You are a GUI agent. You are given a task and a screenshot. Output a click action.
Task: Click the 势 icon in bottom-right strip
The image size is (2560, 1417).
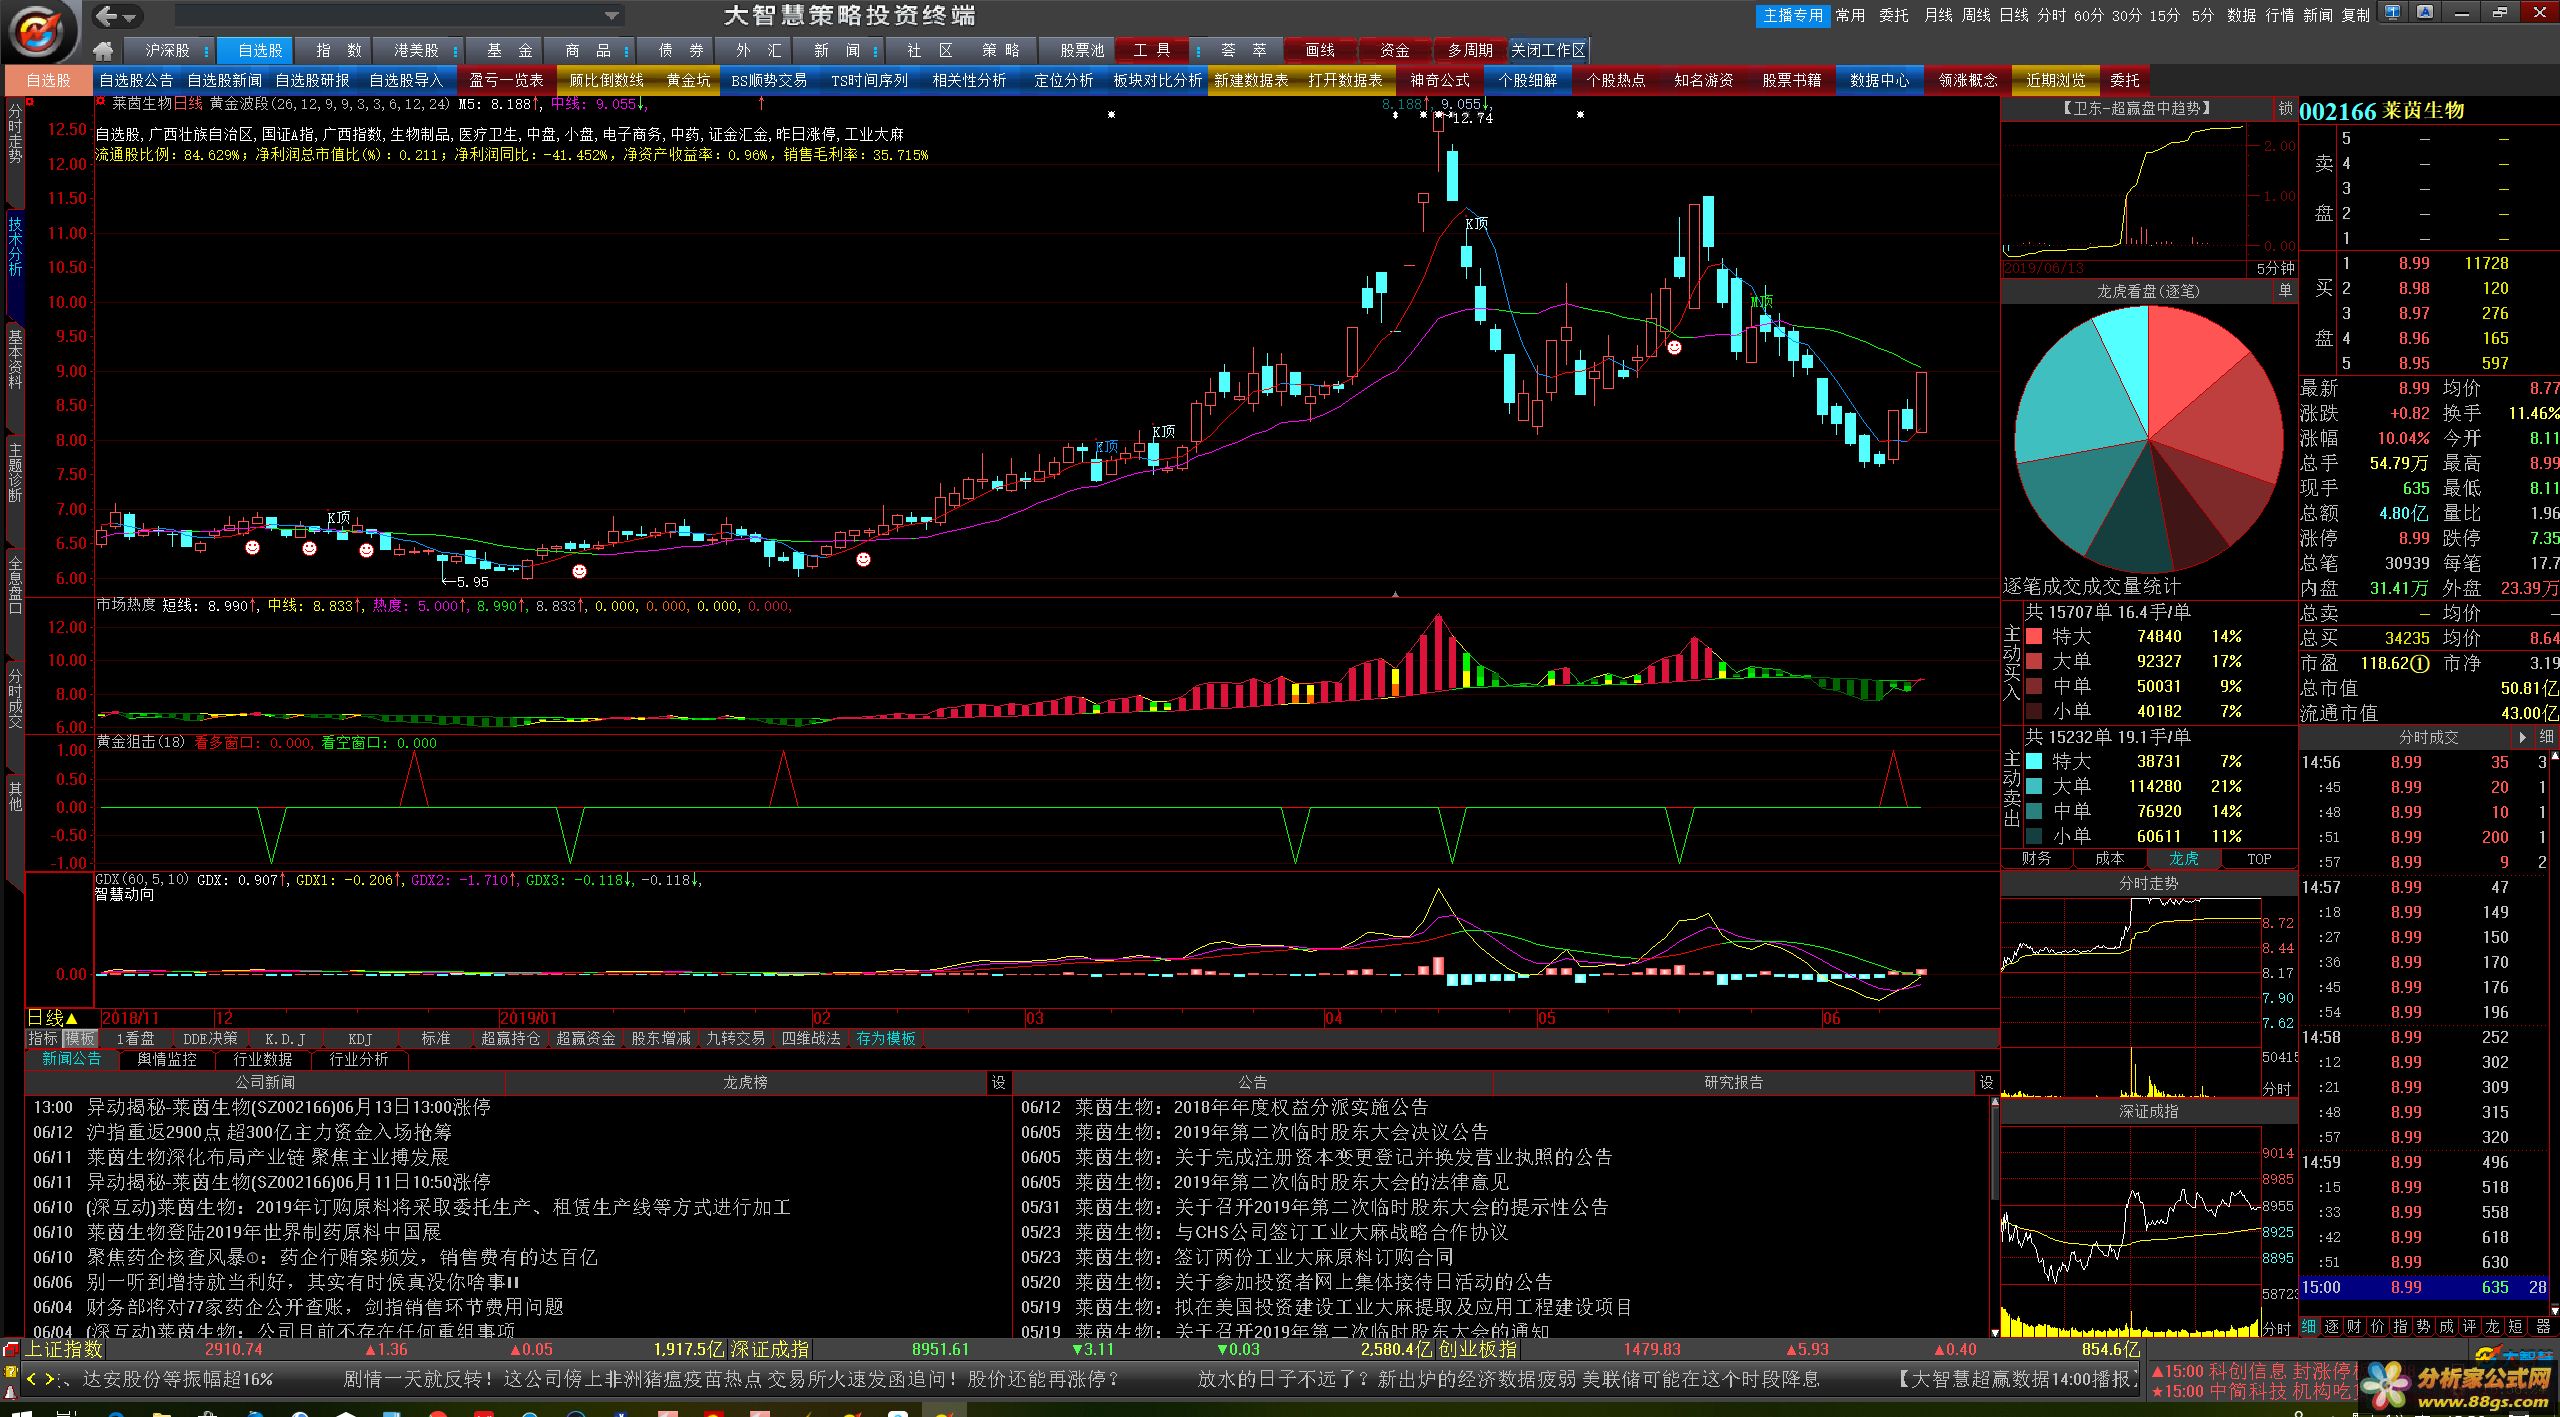tap(2424, 1327)
